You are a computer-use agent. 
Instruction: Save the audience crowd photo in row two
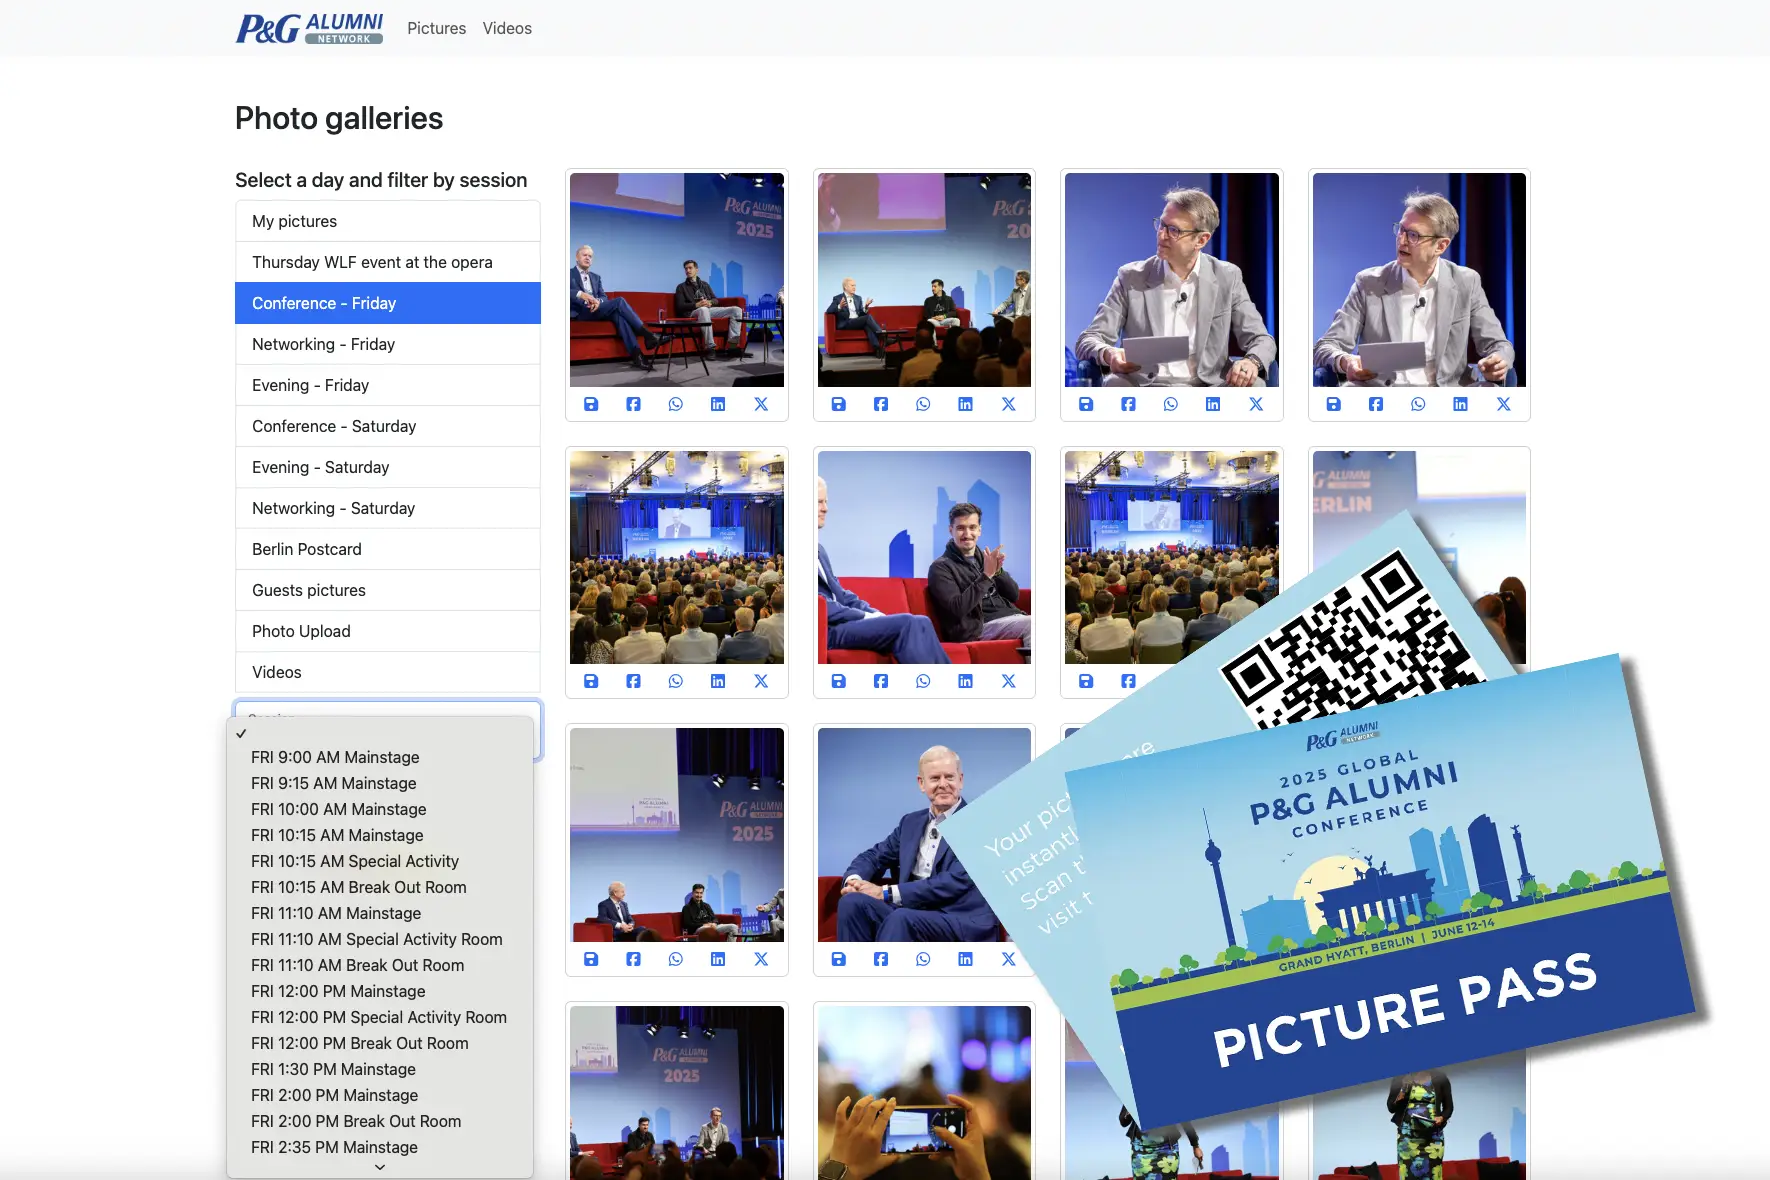591,681
